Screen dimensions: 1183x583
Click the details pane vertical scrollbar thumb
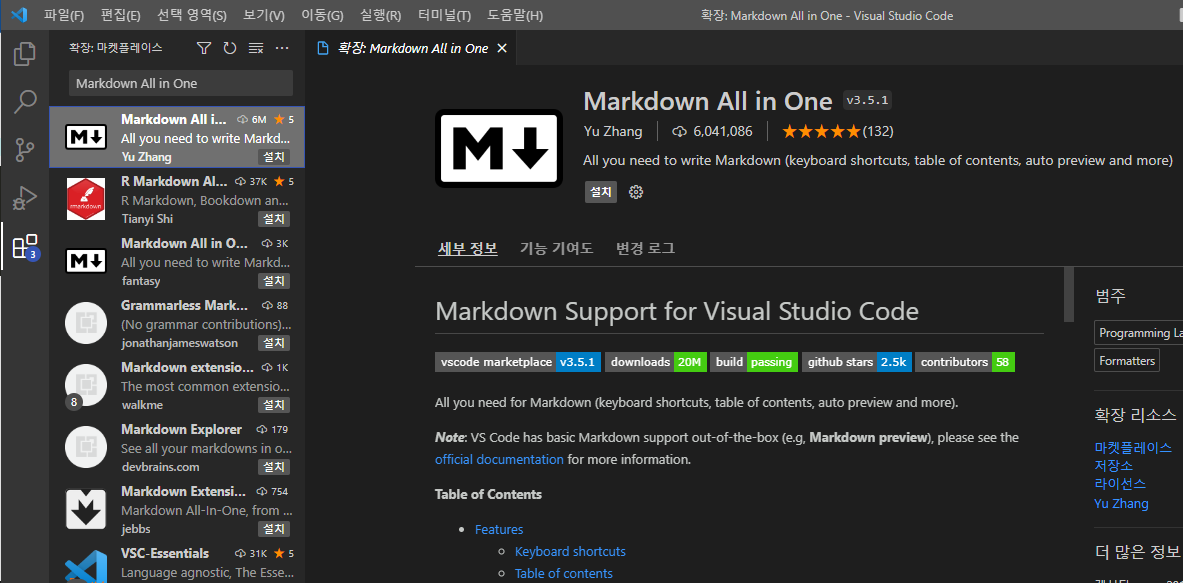pyautogui.click(x=1068, y=294)
